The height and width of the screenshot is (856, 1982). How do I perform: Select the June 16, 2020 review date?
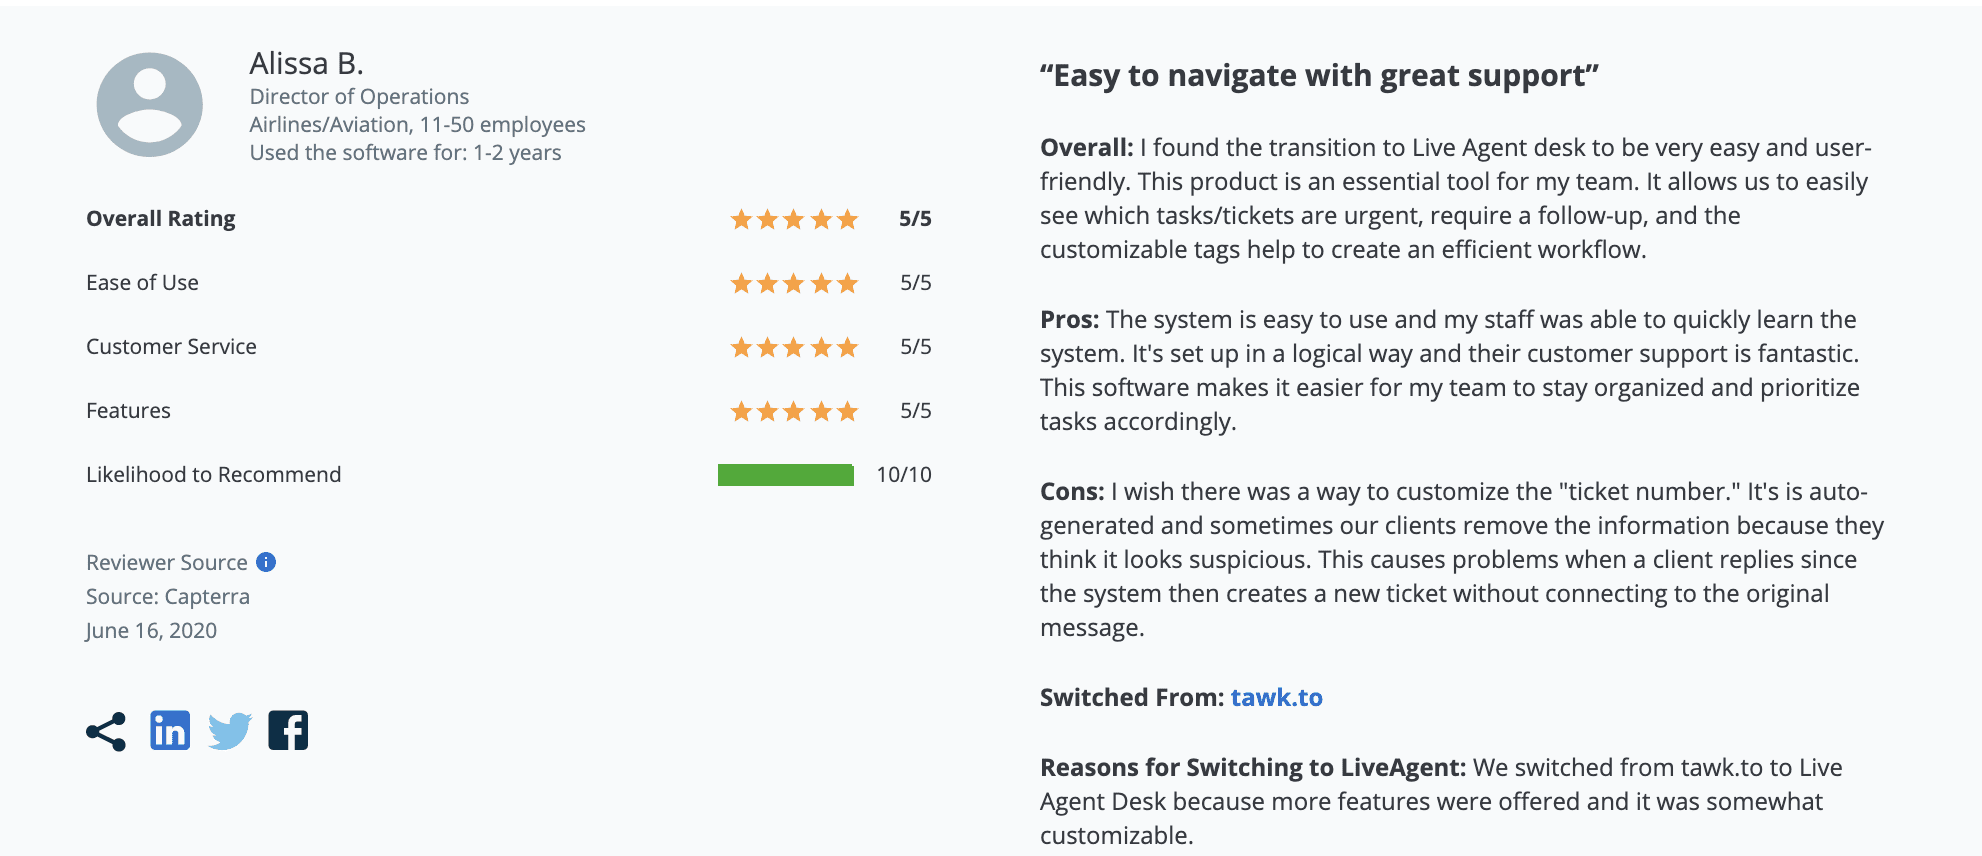[151, 630]
